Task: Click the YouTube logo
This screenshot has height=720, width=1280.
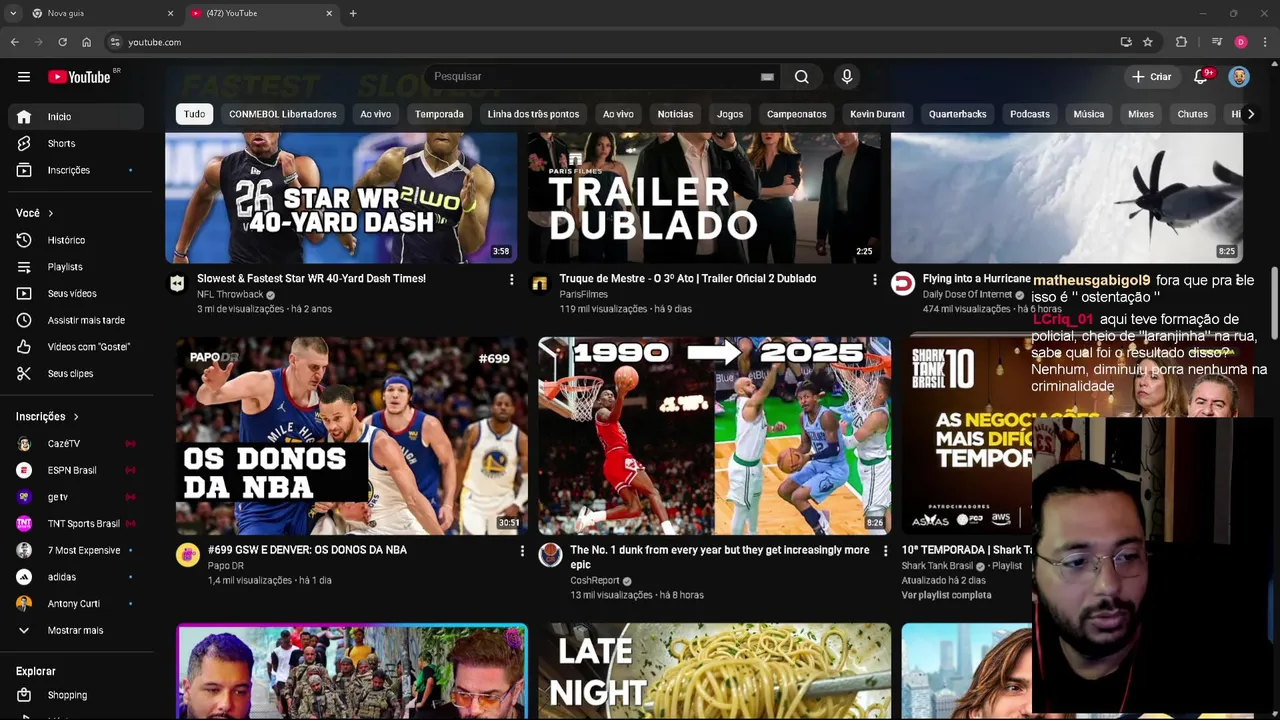Action: click(x=79, y=77)
